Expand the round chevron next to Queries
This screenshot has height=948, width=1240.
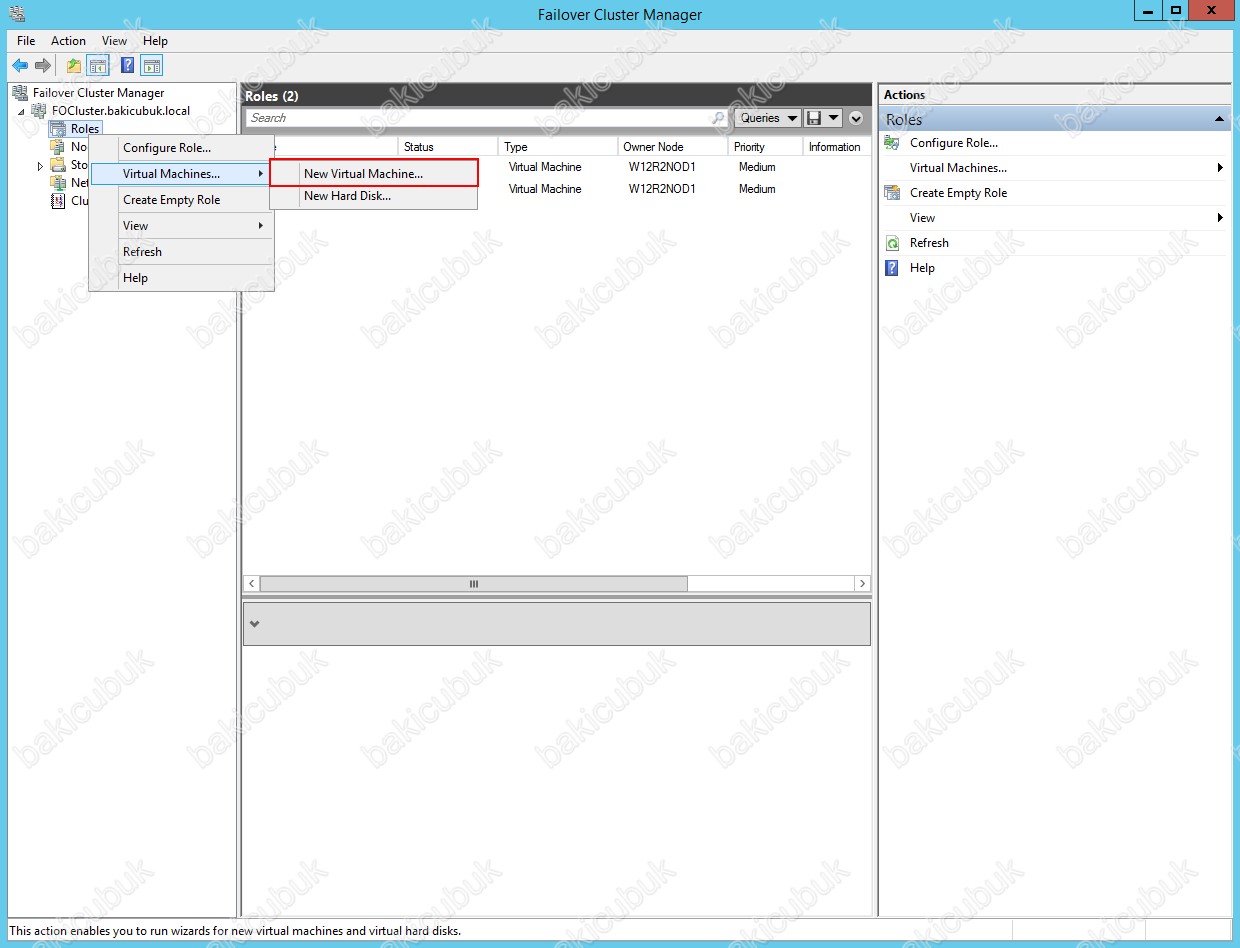click(x=856, y=118)
